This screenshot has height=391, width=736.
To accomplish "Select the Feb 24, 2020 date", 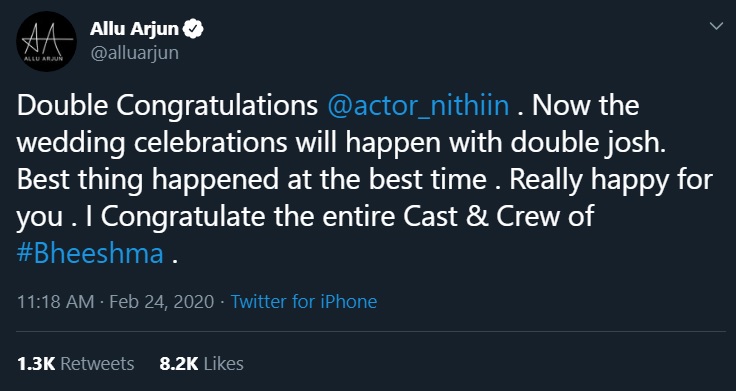I will tap(162, 301).
